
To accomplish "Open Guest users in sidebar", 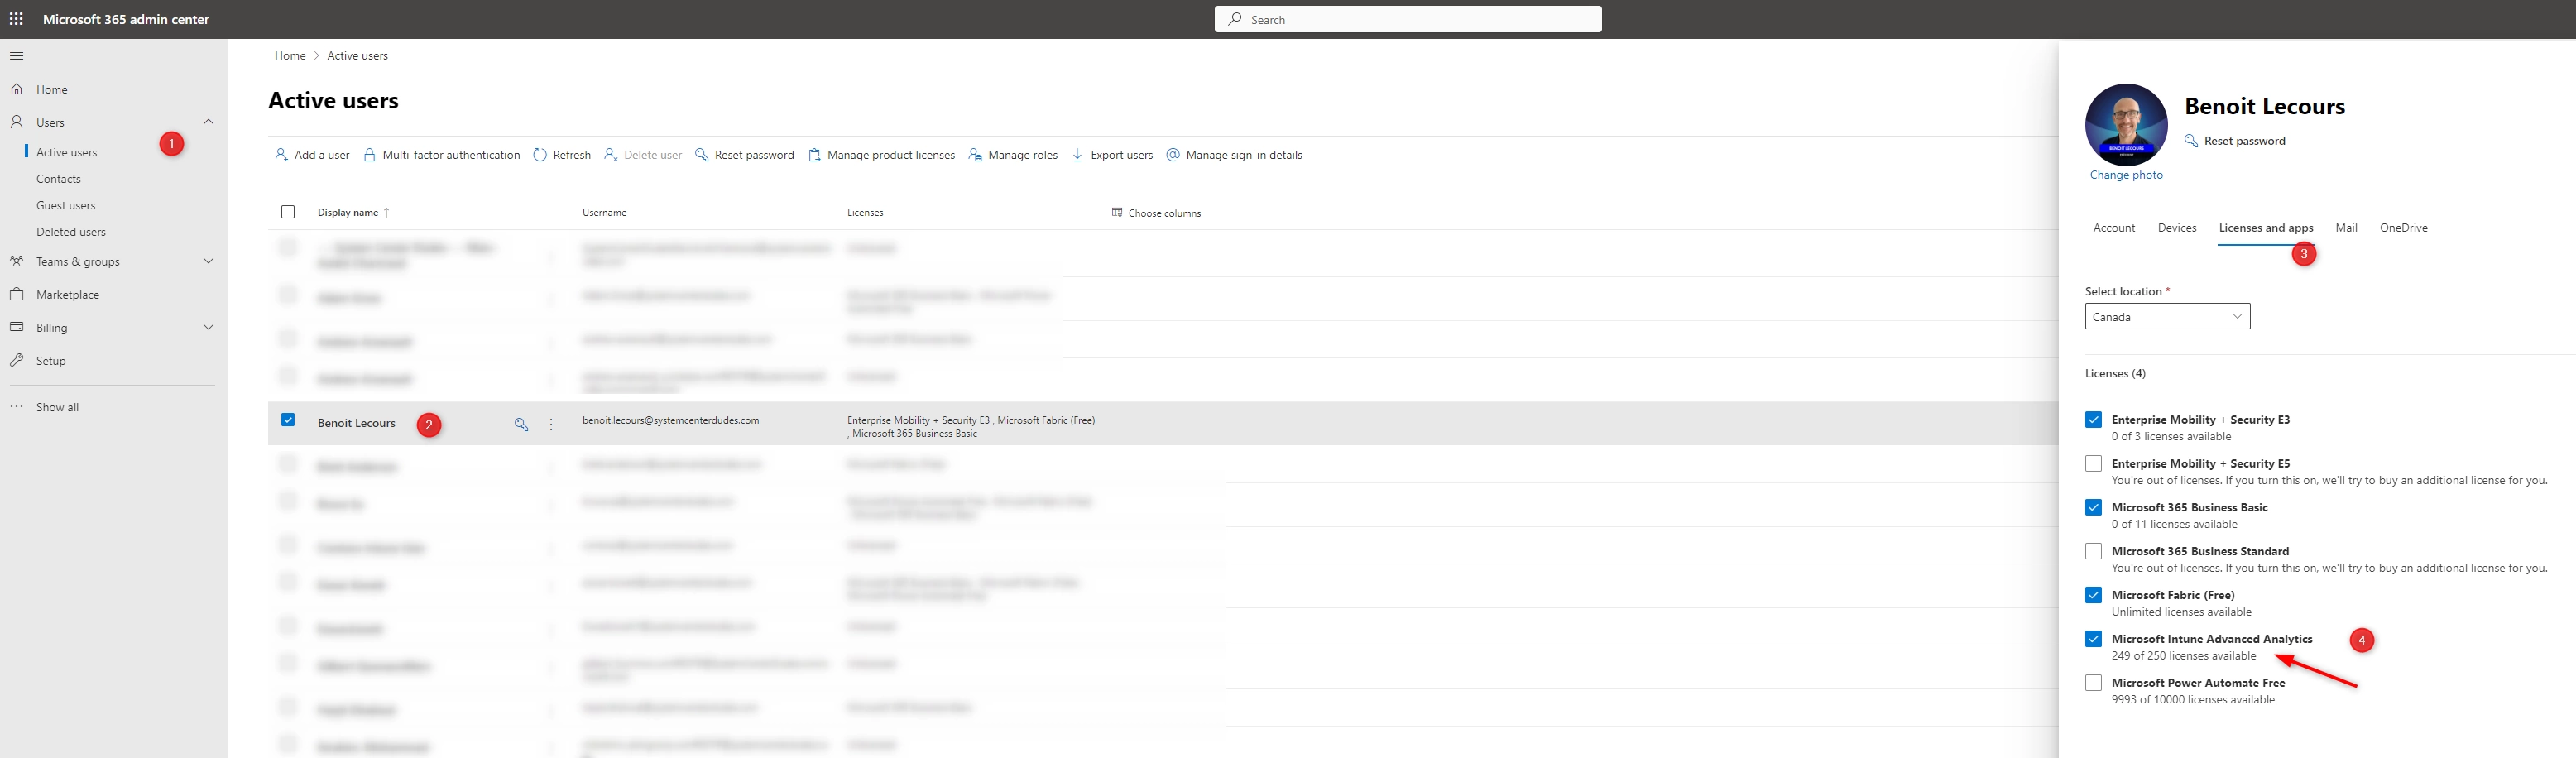I will (x=66, y=205).
